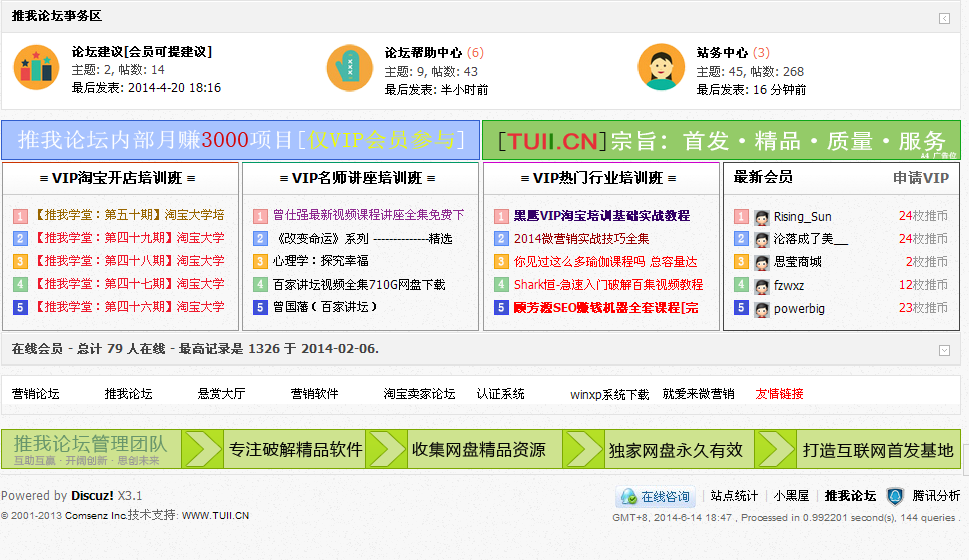This screenshot has width=969, height=560.
Task: Open 第四十七期 淘宝大学 thread
Action: pyautogui.click(x=129, y=284)
